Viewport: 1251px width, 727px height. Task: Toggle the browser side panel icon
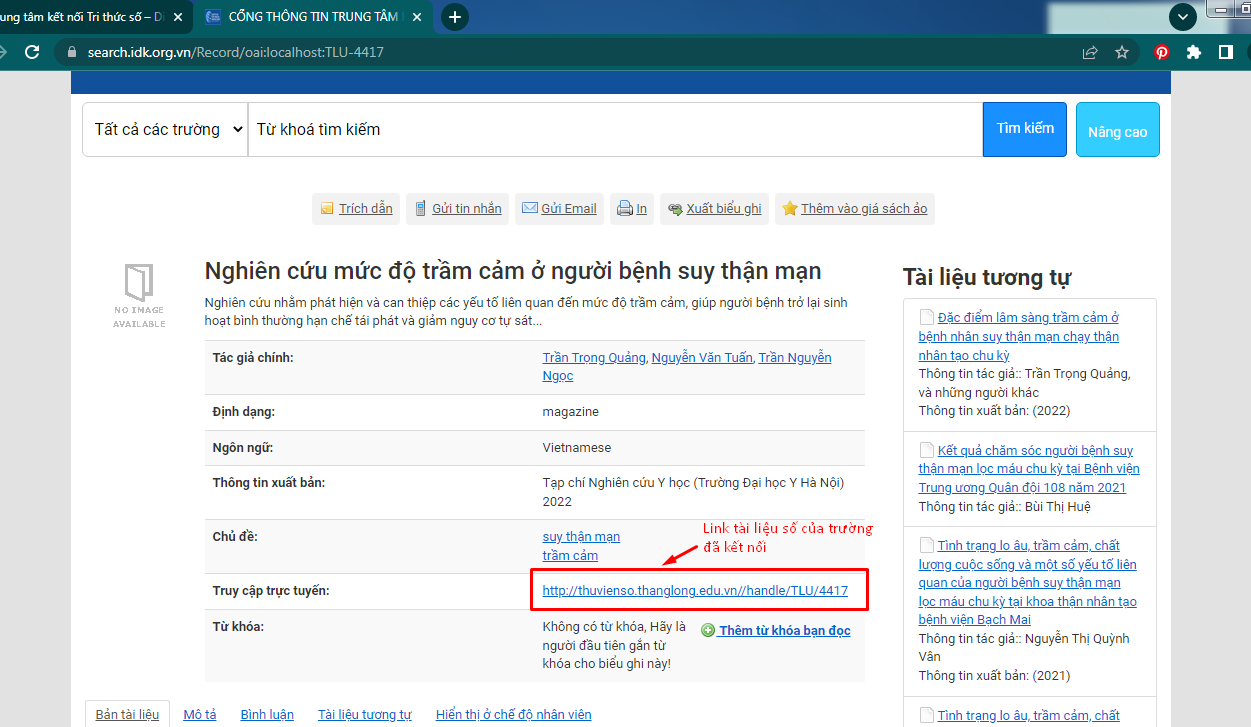coord(1225,52)
